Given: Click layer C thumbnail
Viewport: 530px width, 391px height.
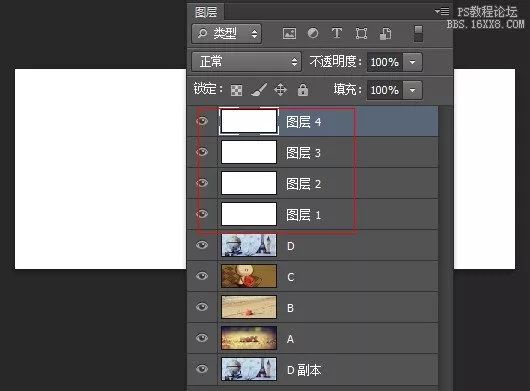Looking at the screenshot, I should (249, 276).
